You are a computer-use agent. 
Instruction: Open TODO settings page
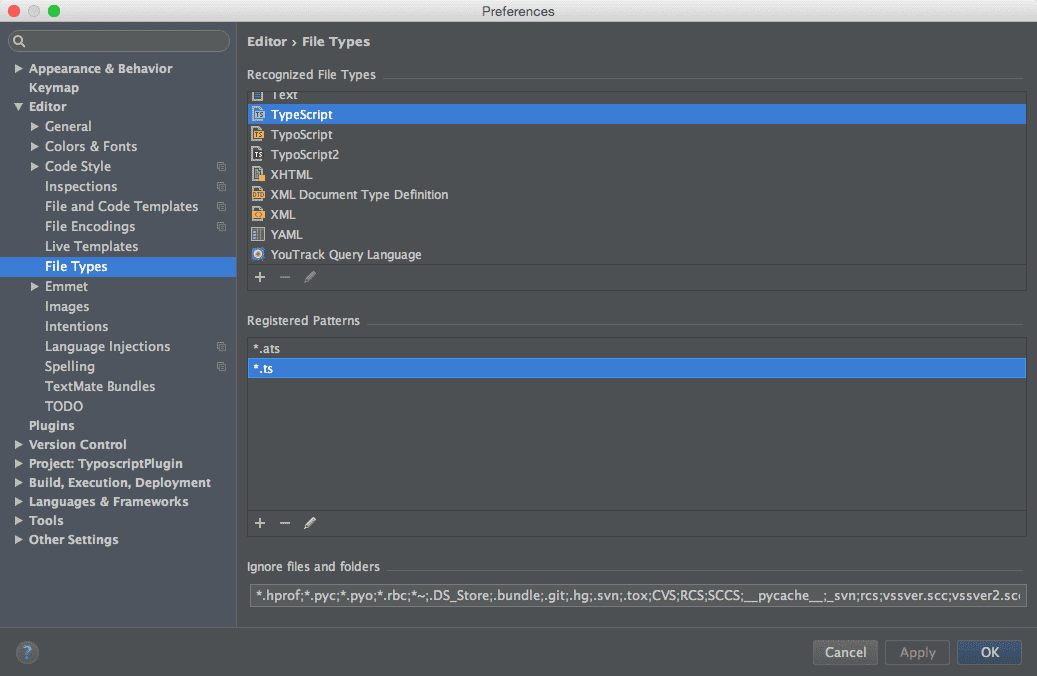(x=63, y=406)
